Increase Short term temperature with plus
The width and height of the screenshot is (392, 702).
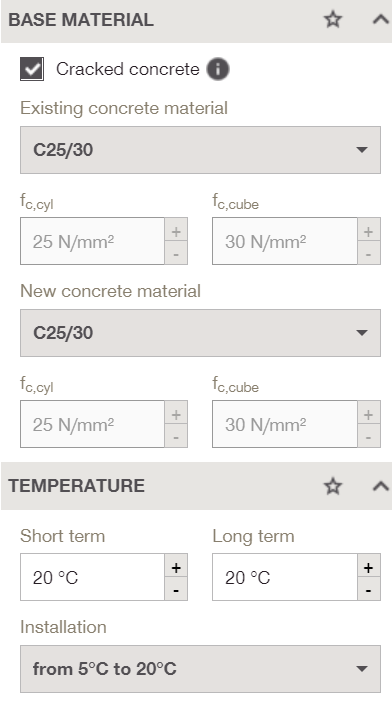point(176,567)
